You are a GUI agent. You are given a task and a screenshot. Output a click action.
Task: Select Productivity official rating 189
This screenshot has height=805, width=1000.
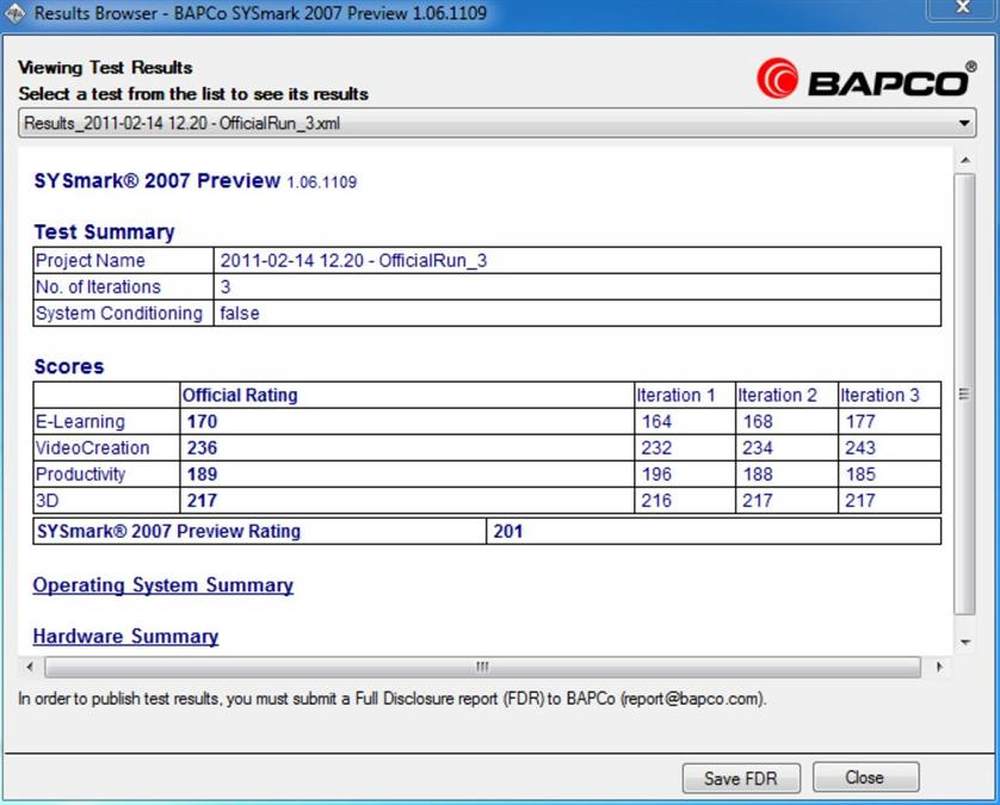coord(202,474)
